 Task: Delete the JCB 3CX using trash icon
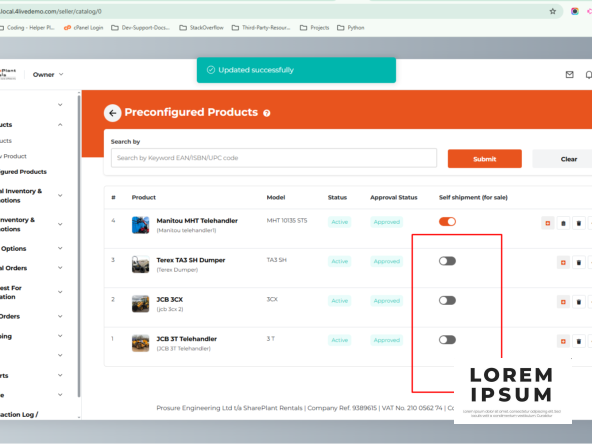click(x=579, y=302)
